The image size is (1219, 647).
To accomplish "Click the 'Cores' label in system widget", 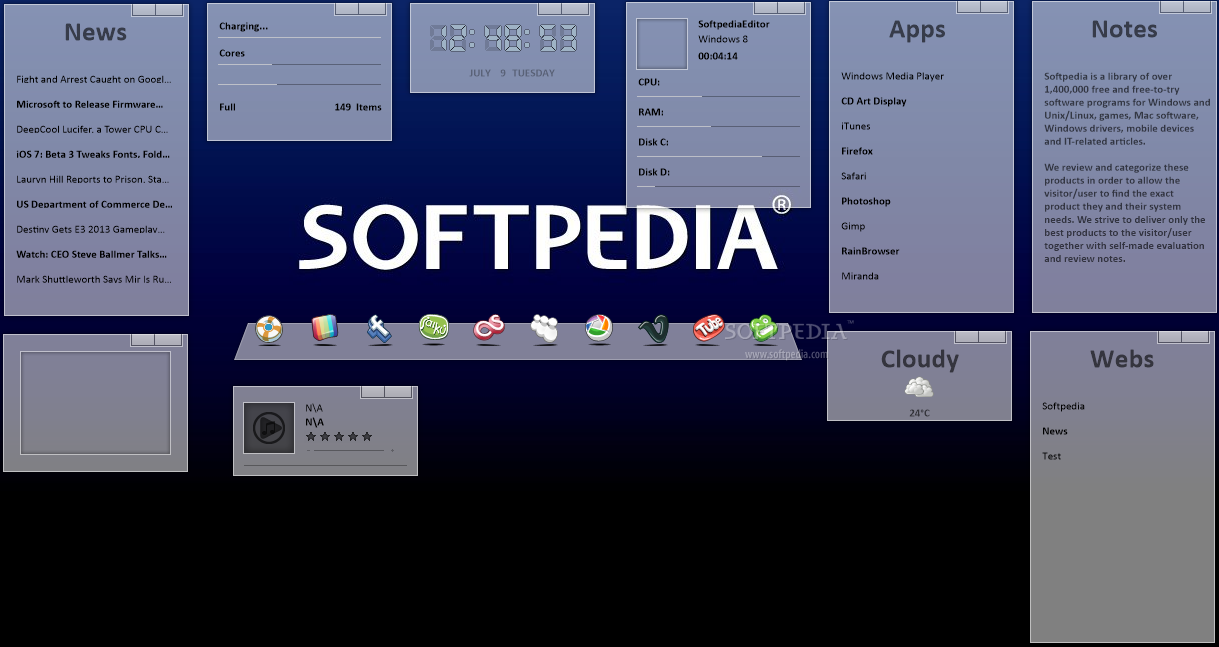I will 232,53.
